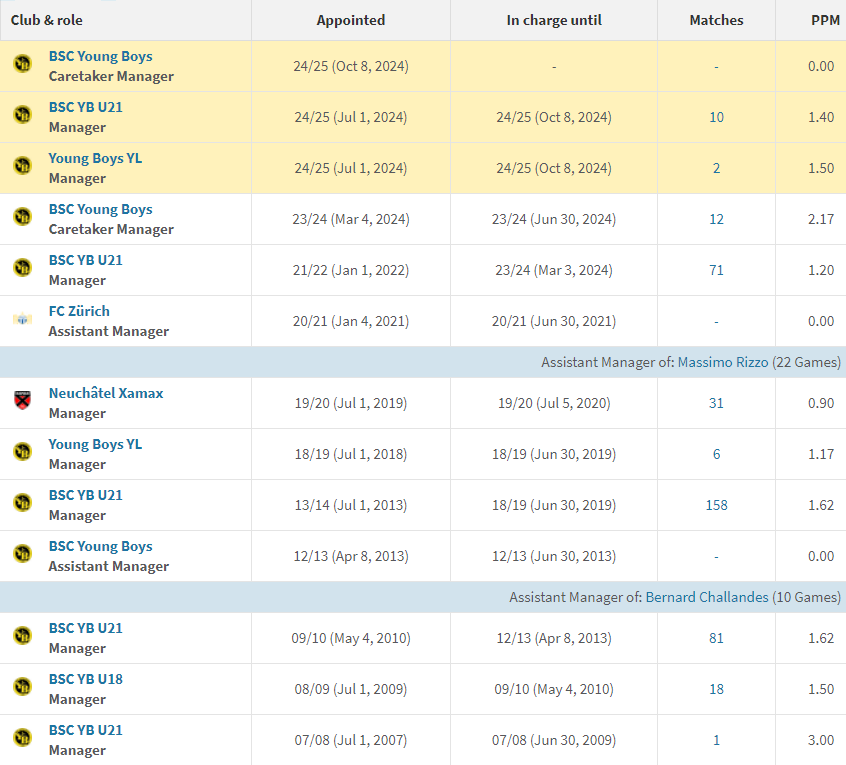Screen dimensions: 846x765
Task: View the 158 matches link
Action: (x=716, y=505)
